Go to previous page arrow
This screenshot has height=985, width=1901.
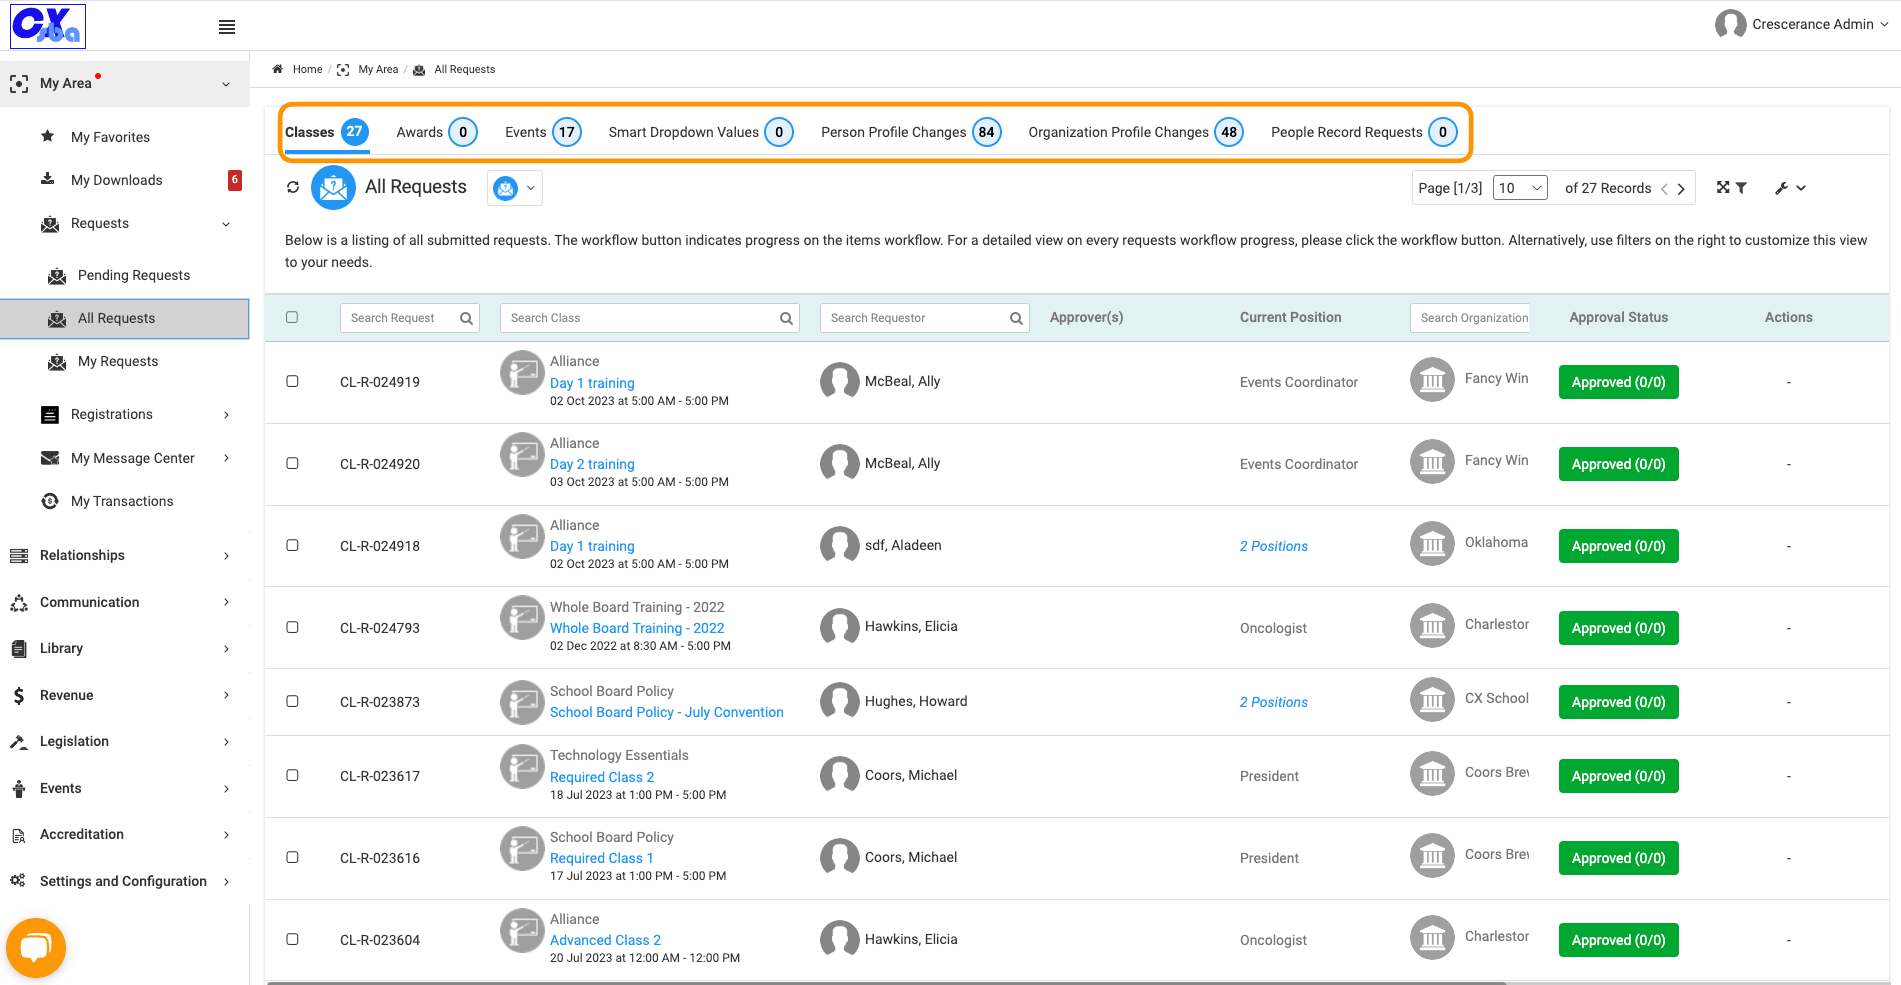(1665, 189)
